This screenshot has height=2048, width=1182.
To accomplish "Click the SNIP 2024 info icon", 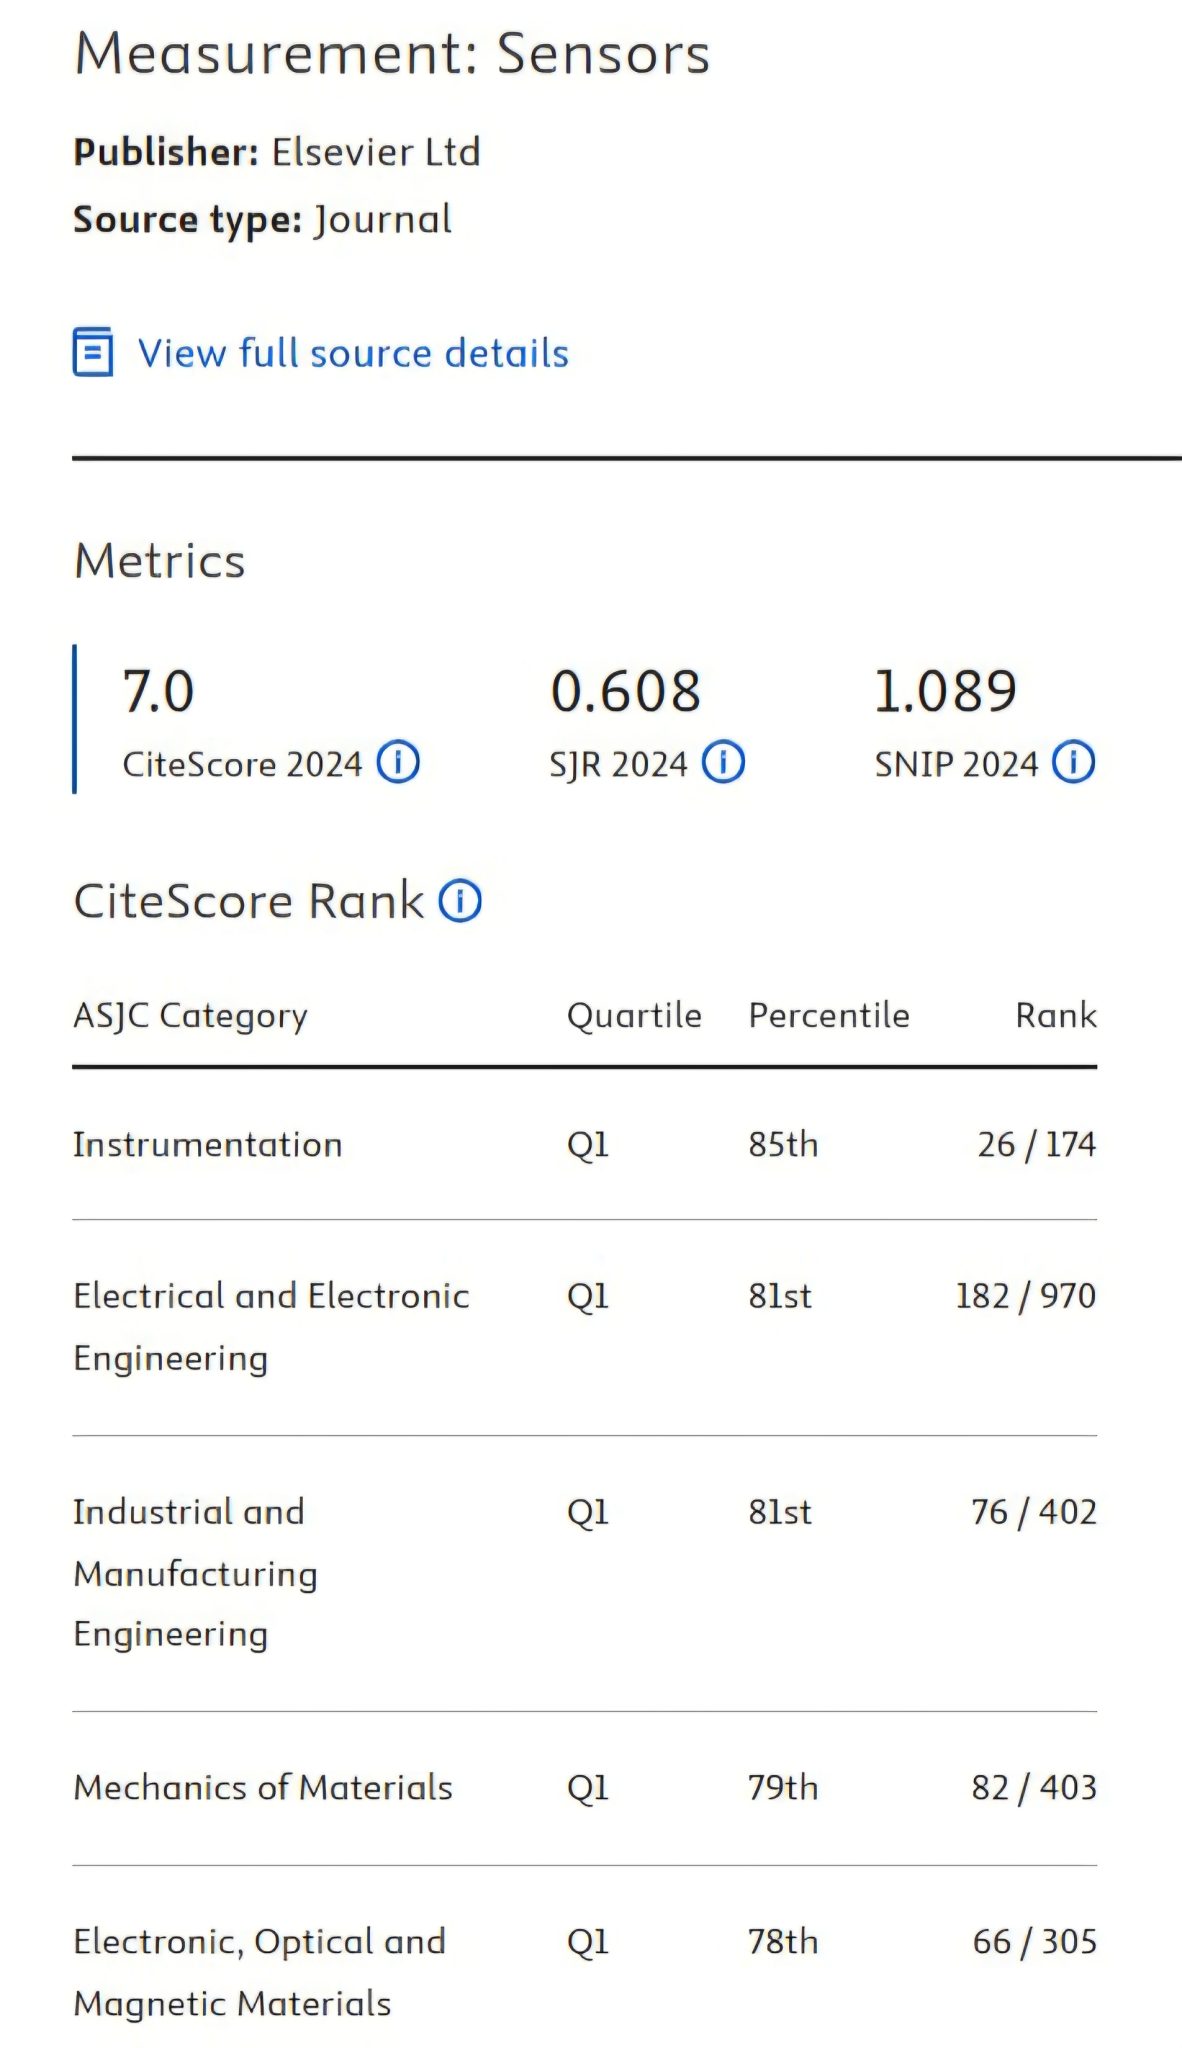I will [x=1074, y=763].
